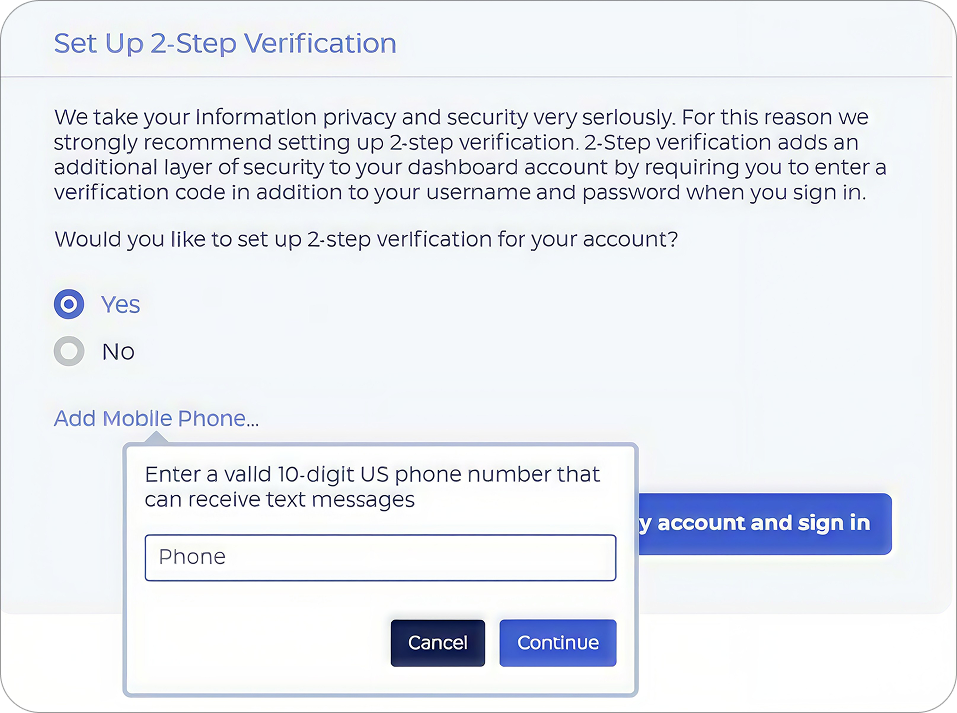Click the Yes option label text

120,304
